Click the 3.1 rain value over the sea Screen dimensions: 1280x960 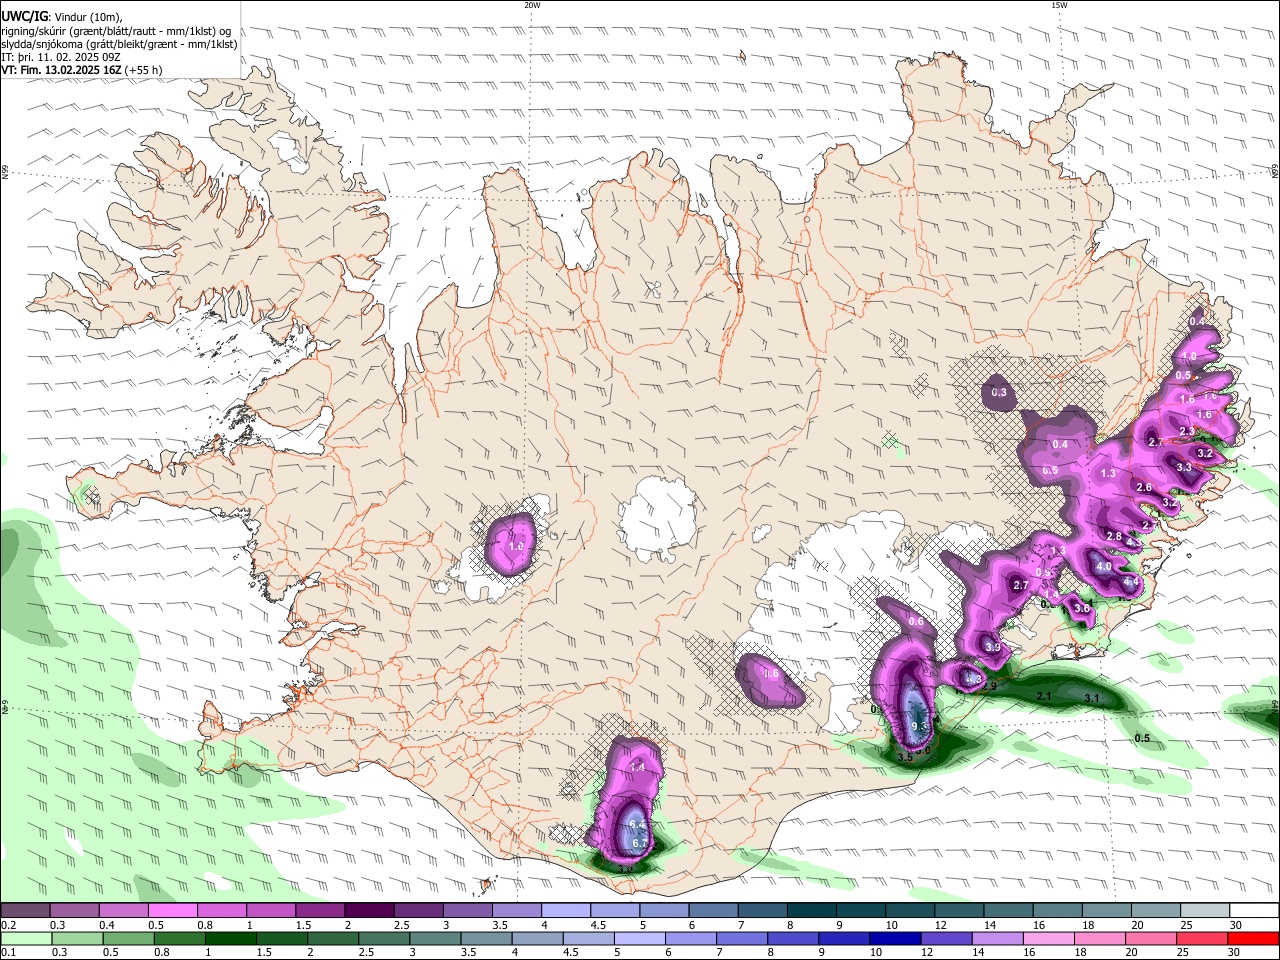tap(1092, 698)
